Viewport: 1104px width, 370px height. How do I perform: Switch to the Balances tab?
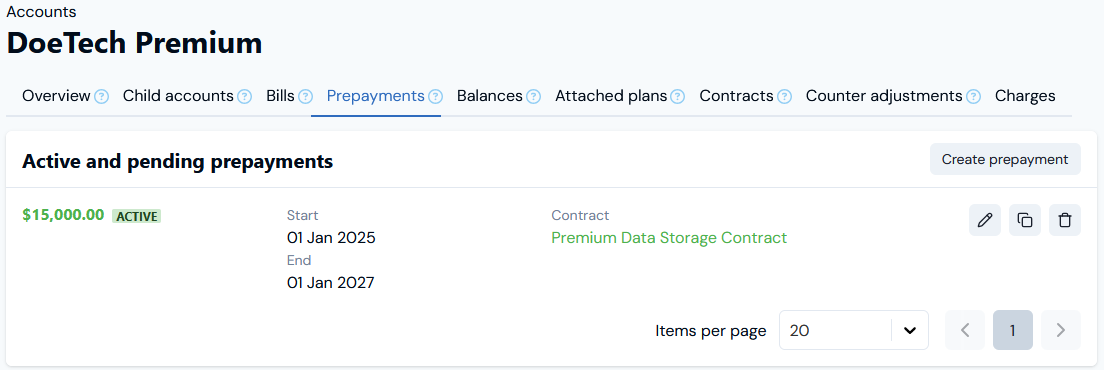489,96
